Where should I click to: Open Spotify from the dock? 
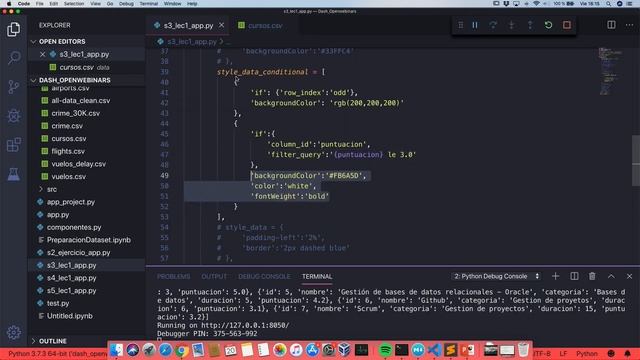tap(385, 350)
